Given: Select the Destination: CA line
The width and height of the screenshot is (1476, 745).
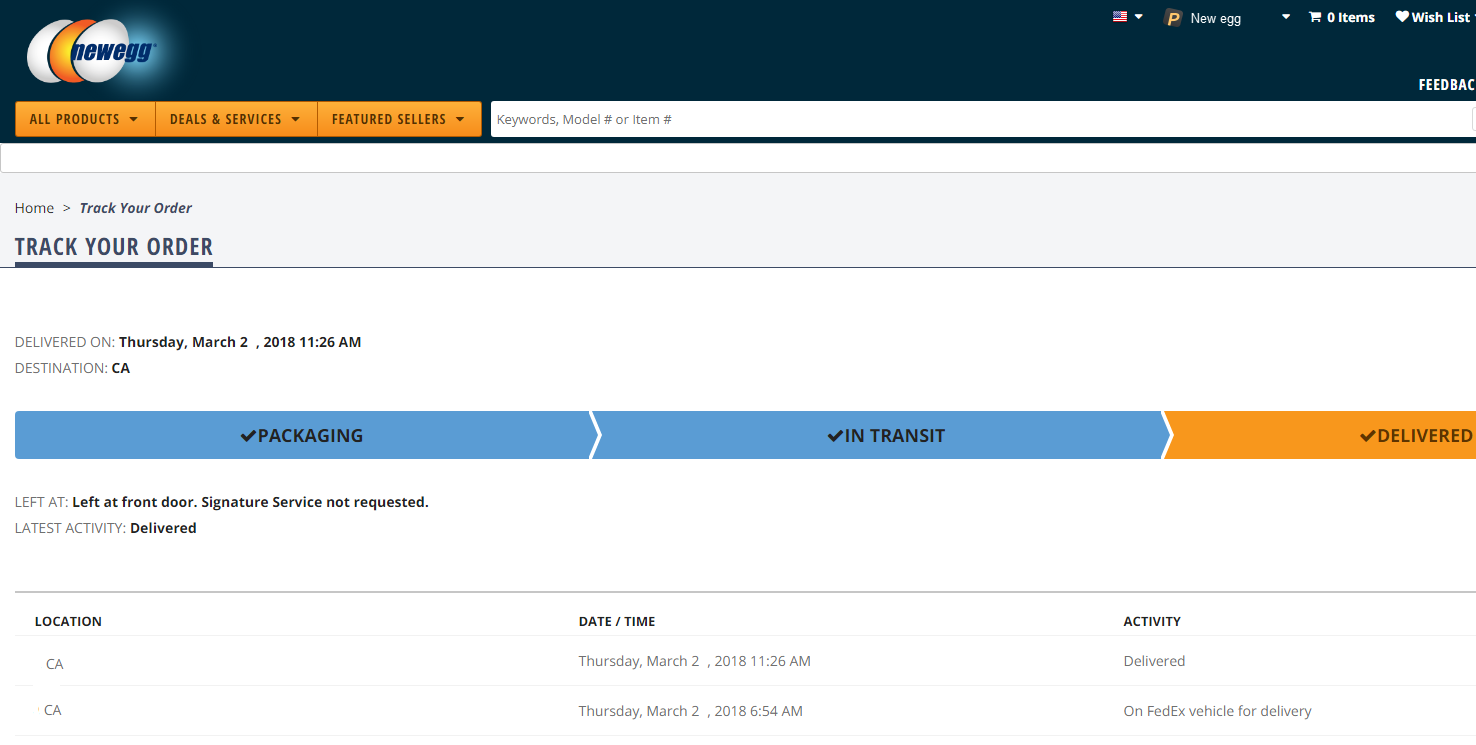Looking at the screenshot, I should click(x=72, y=368).
